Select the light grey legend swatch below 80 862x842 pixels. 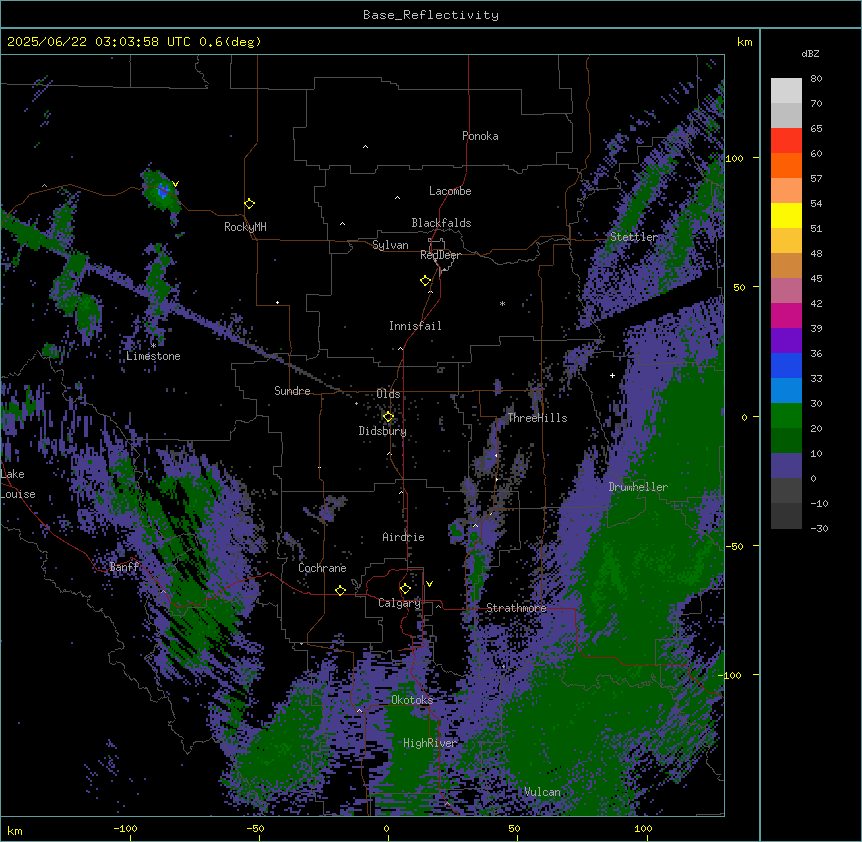pyautogui.click(x=786, y=91)
